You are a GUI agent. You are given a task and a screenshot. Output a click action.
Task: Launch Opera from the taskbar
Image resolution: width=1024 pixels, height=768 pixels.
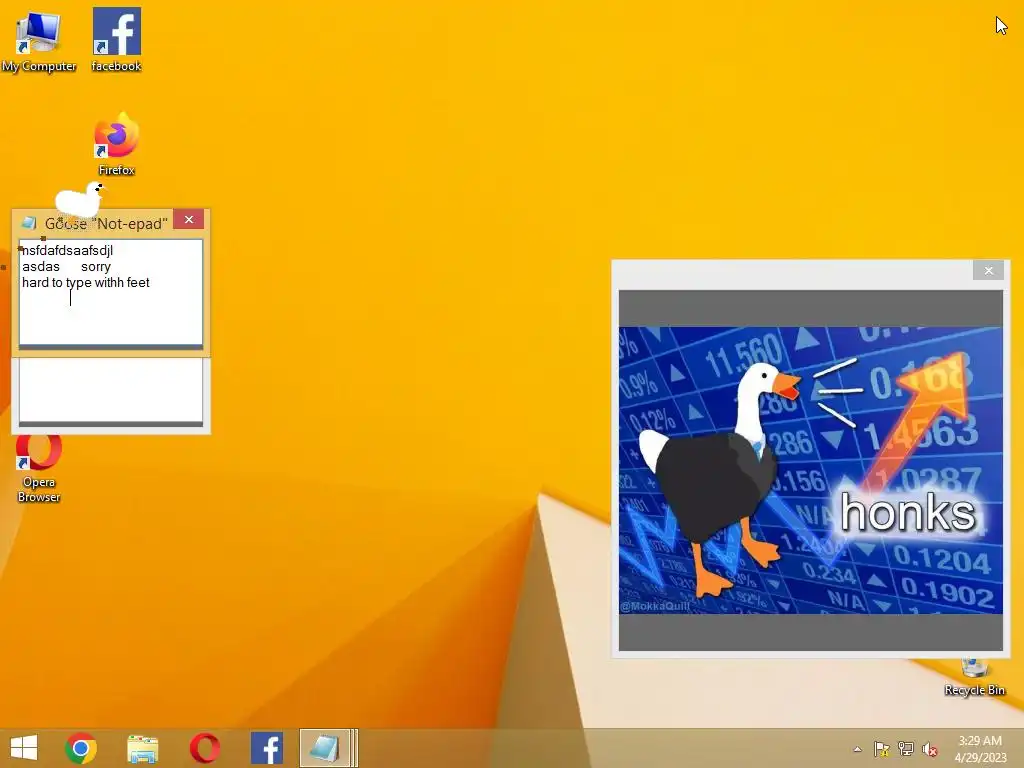[204, 748]
